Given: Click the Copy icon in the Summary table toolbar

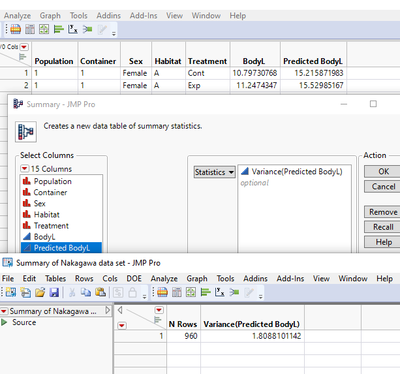Looking at the screenshot, I should click(86, 292).
